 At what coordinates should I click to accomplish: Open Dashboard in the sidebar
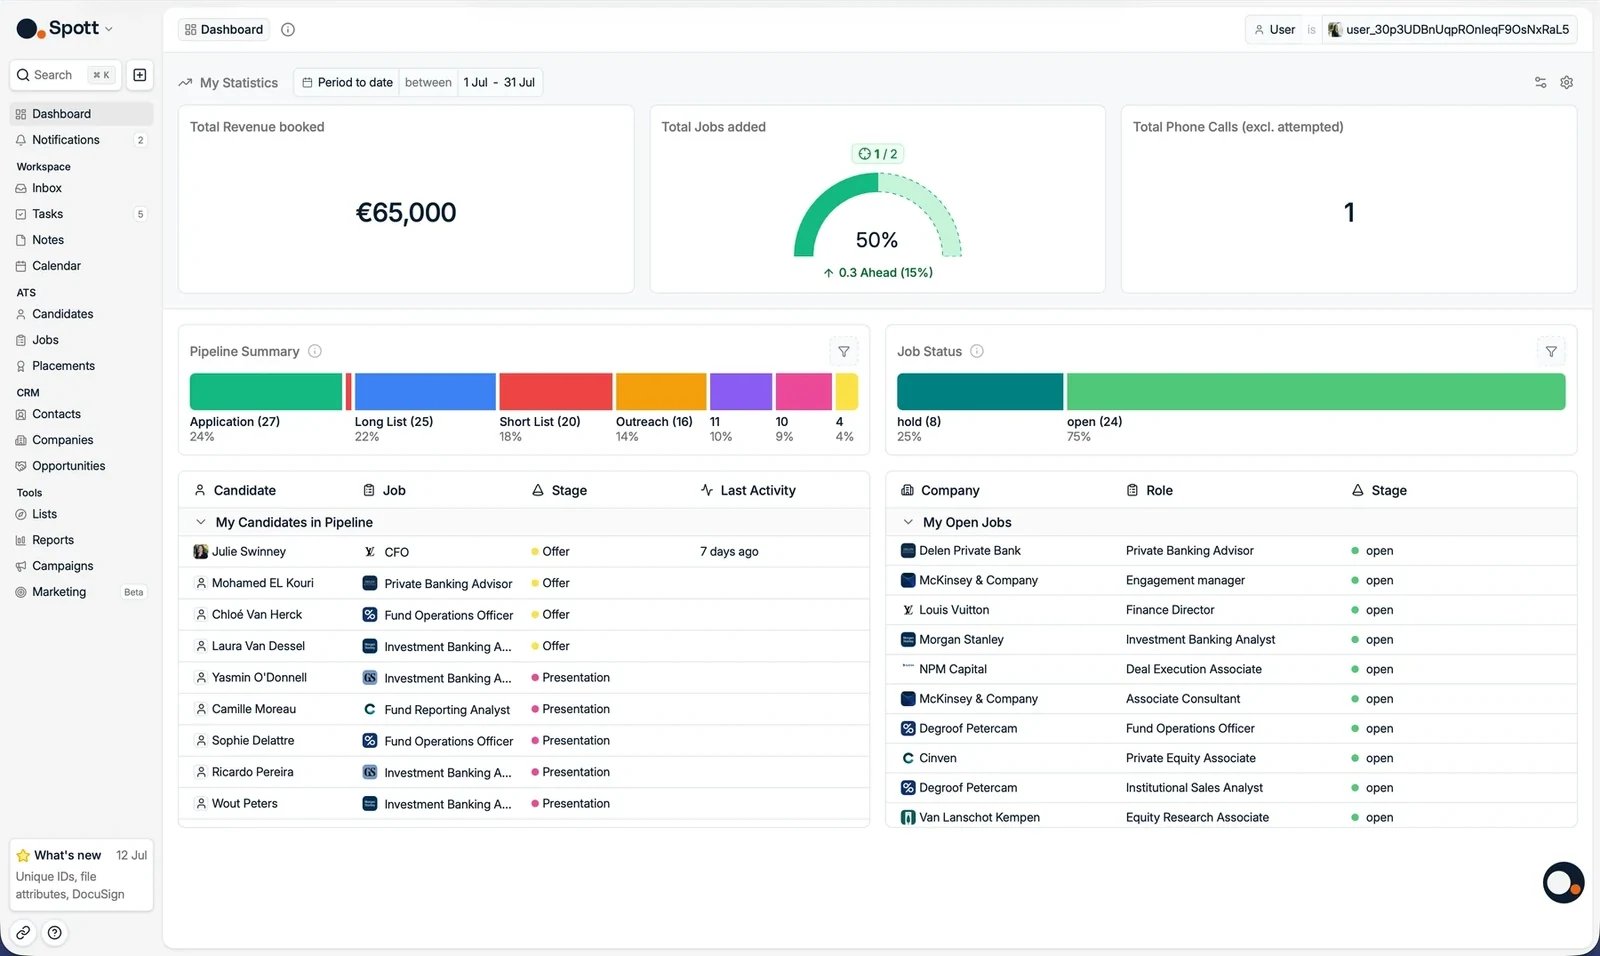[x=81, y=114]
